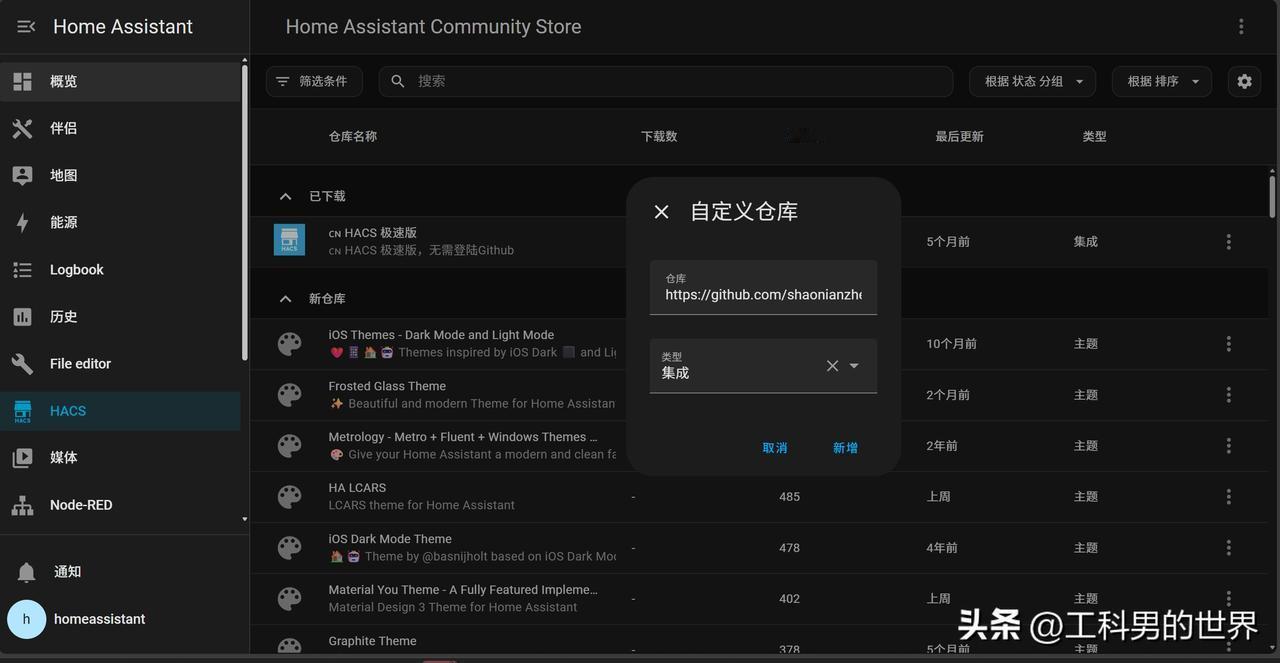Sort by the 仓库名称 column header

tap(353, 136)
